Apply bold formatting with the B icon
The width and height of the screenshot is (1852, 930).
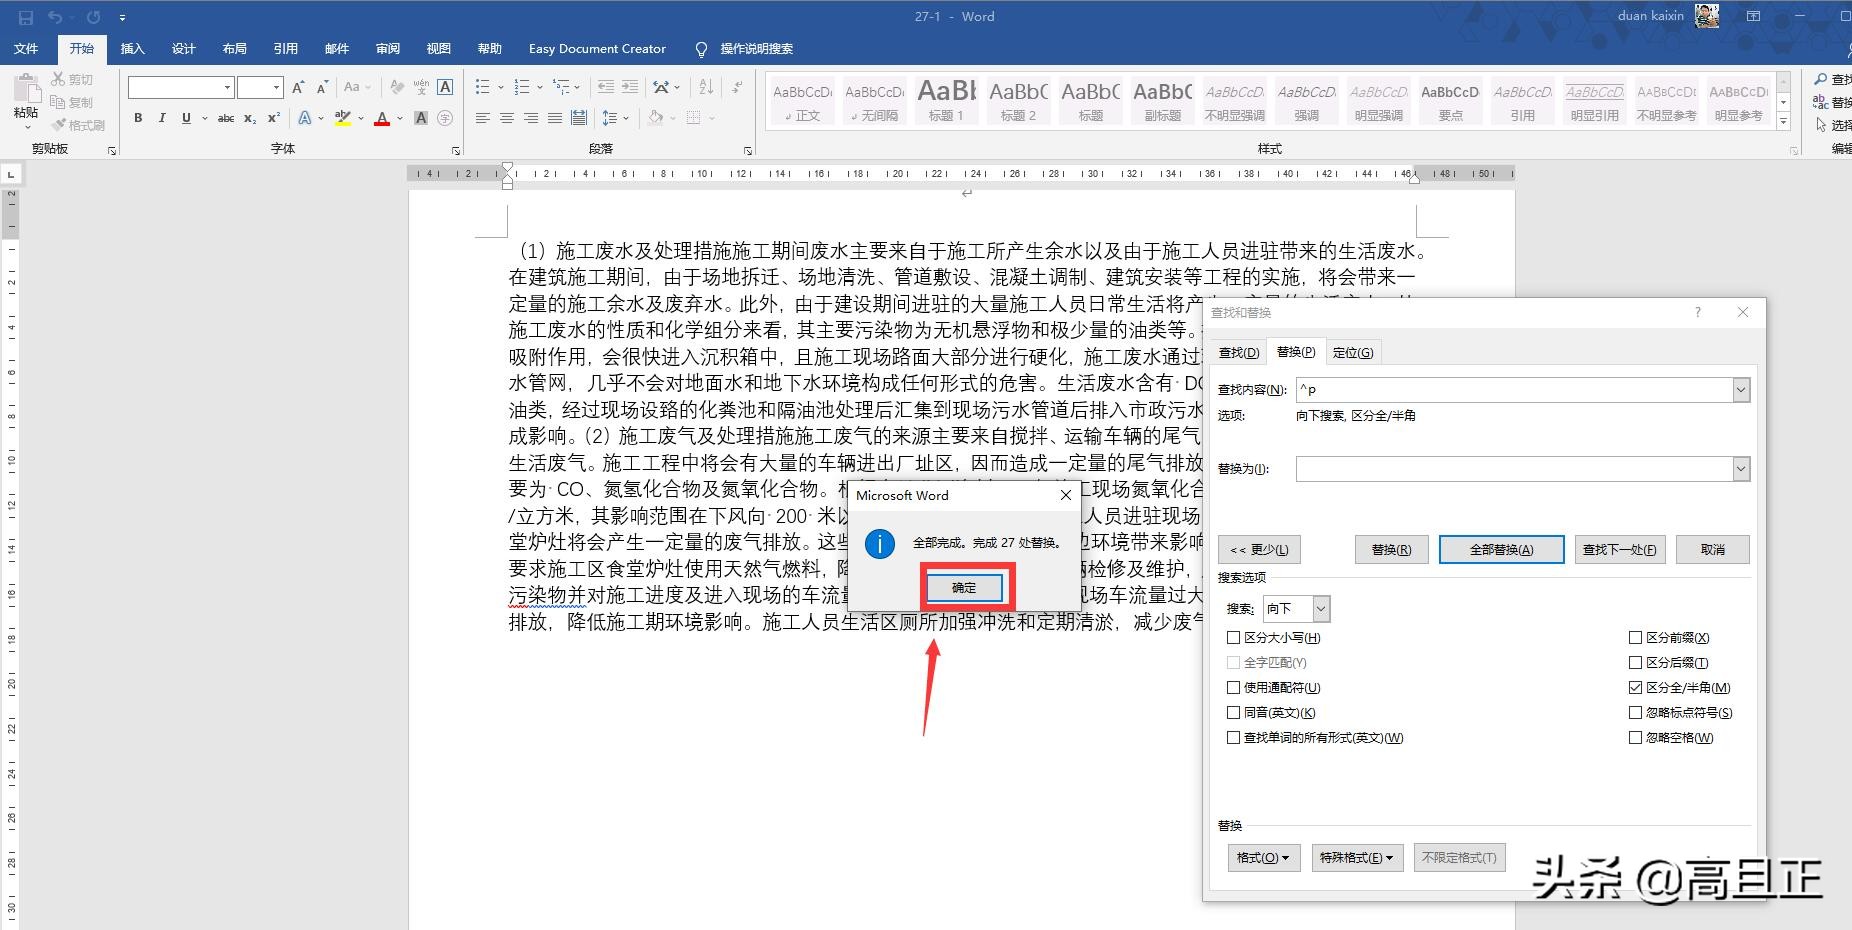(x=138, y=118)
